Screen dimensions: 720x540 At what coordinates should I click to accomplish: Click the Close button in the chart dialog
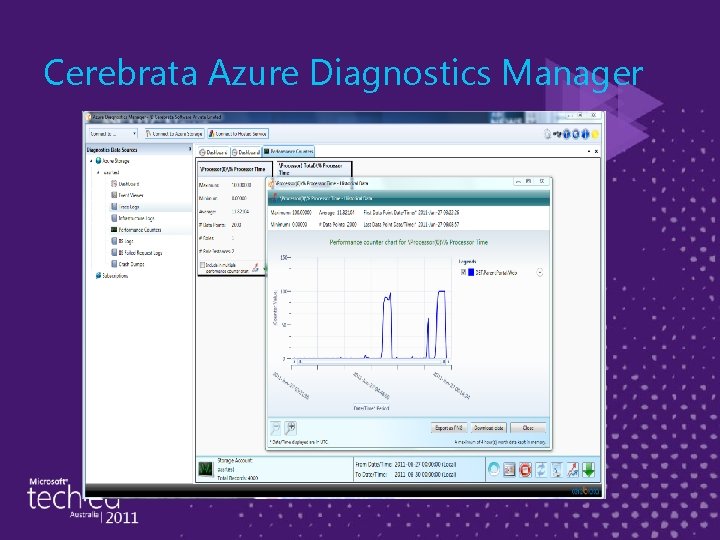[528, 428]
